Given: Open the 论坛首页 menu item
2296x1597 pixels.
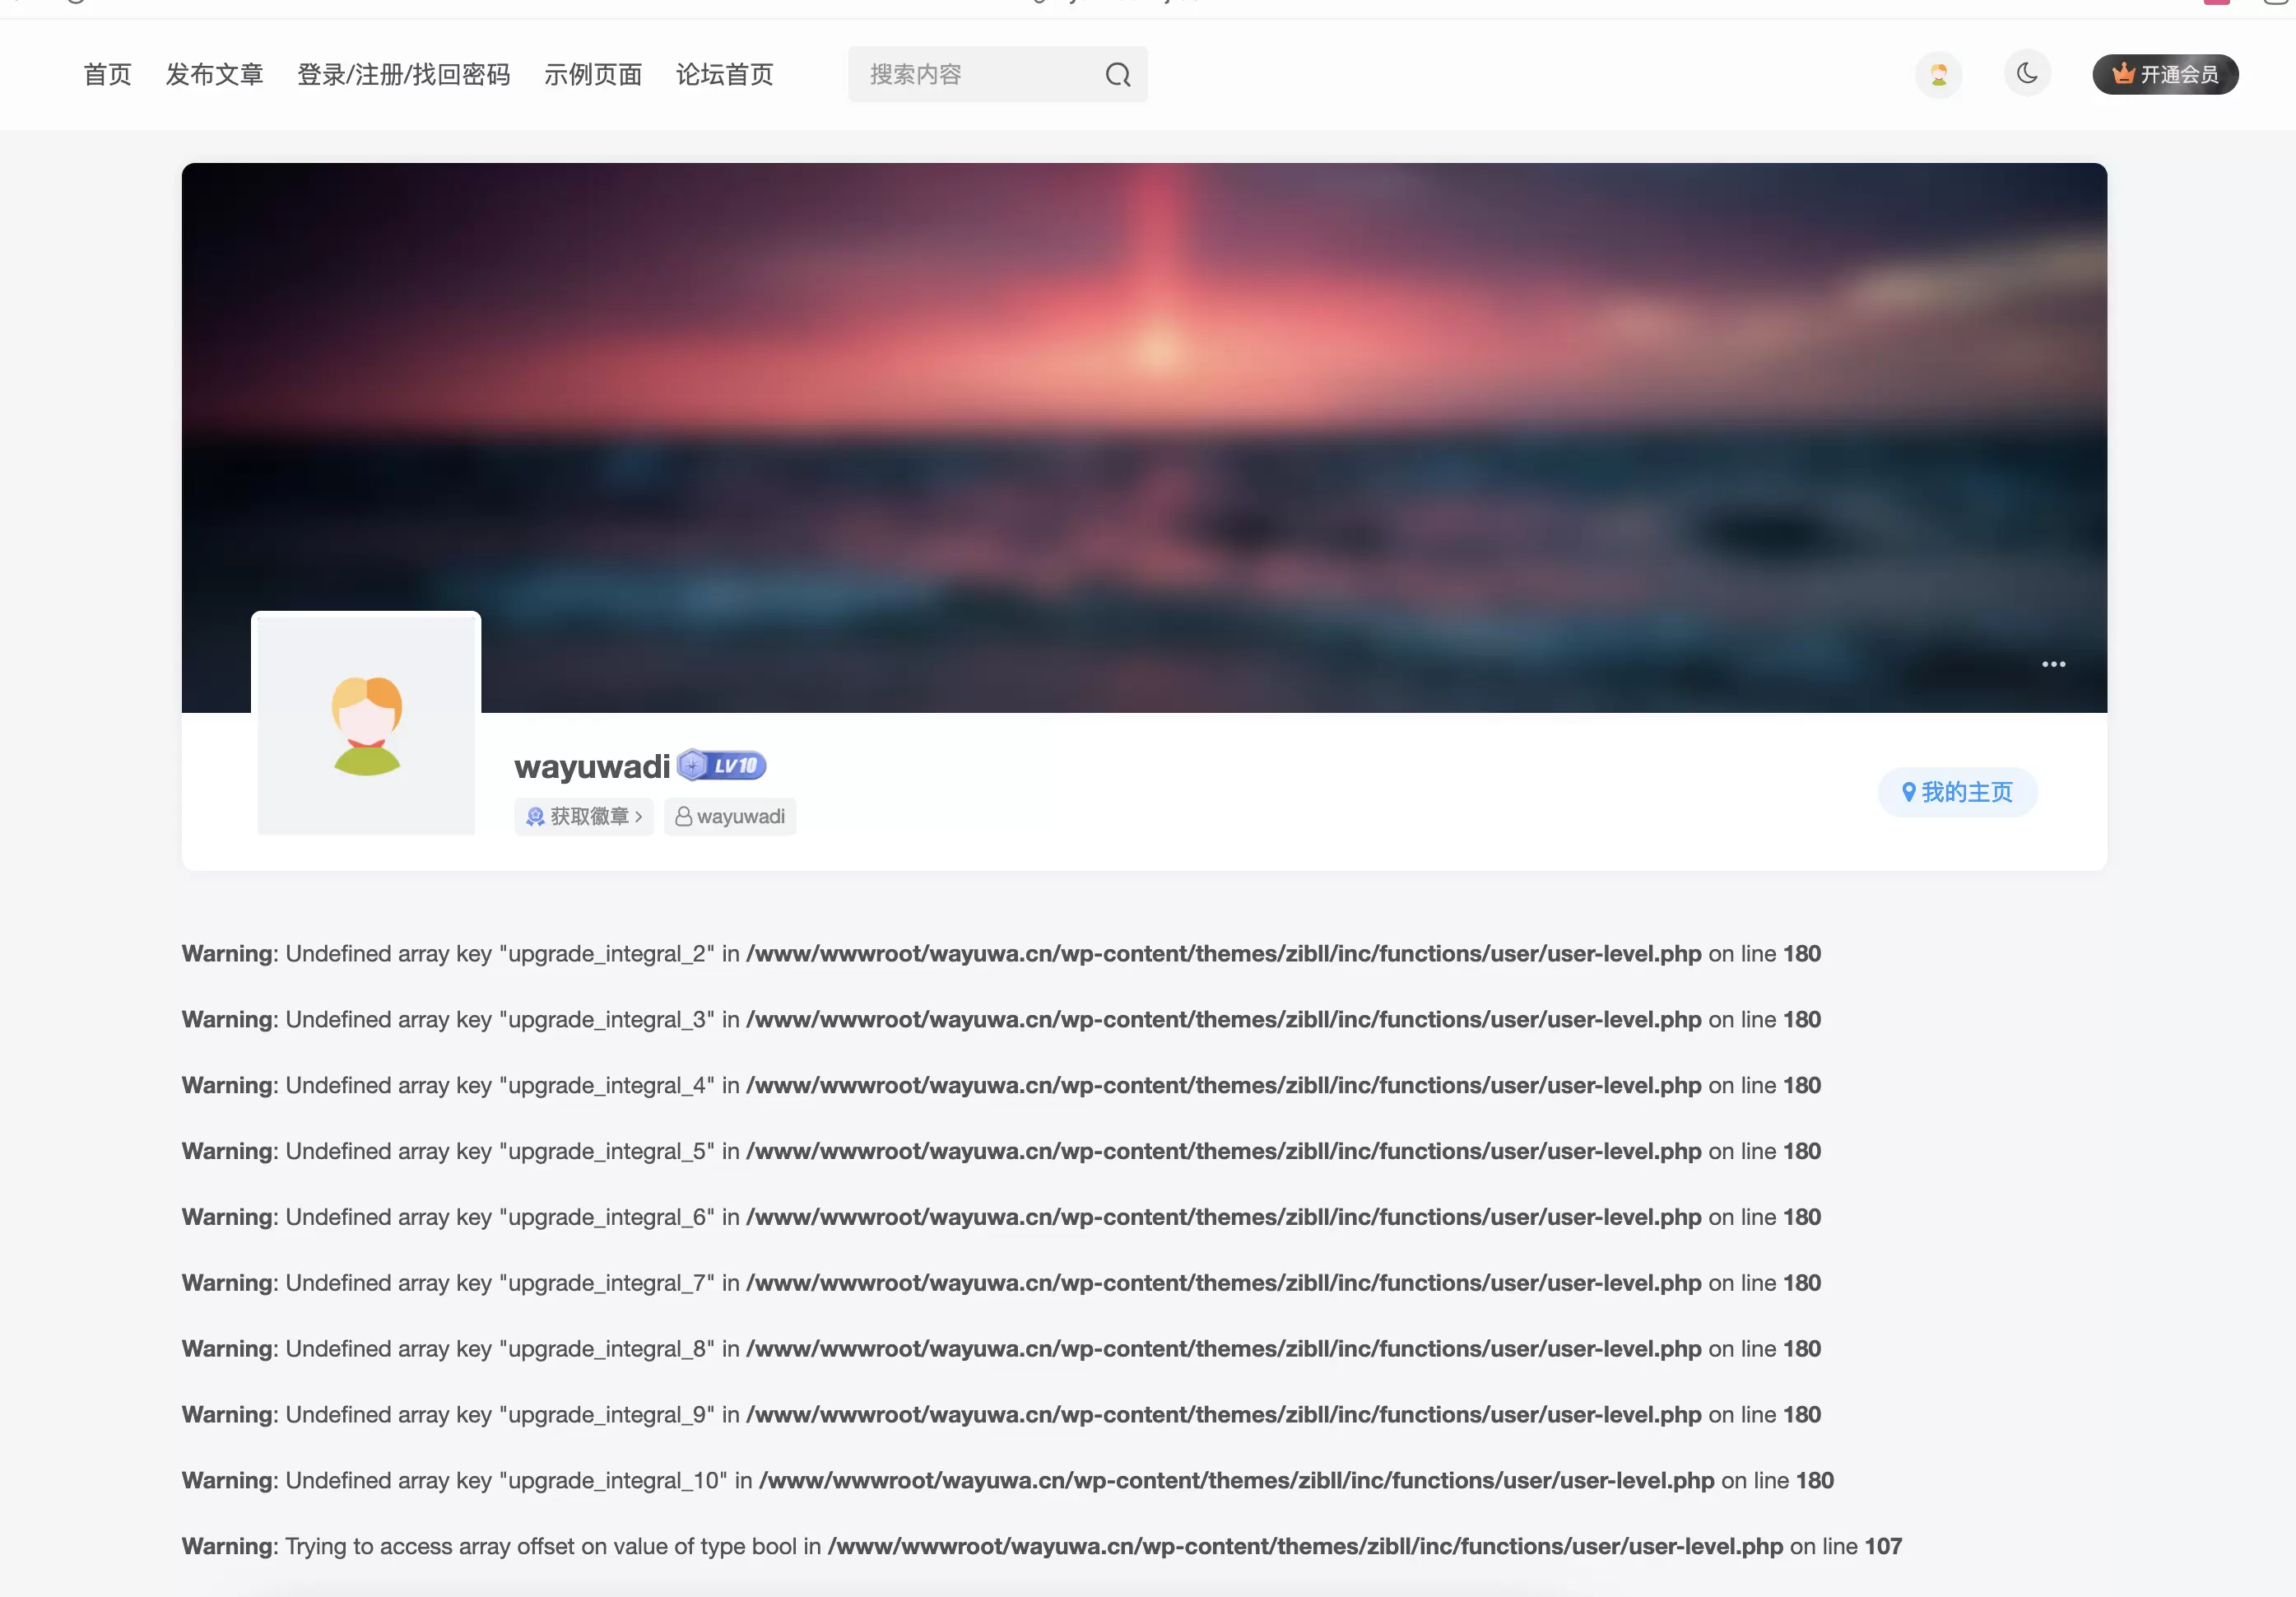Looking at the screenshot, I should click(x=724, y=75).
